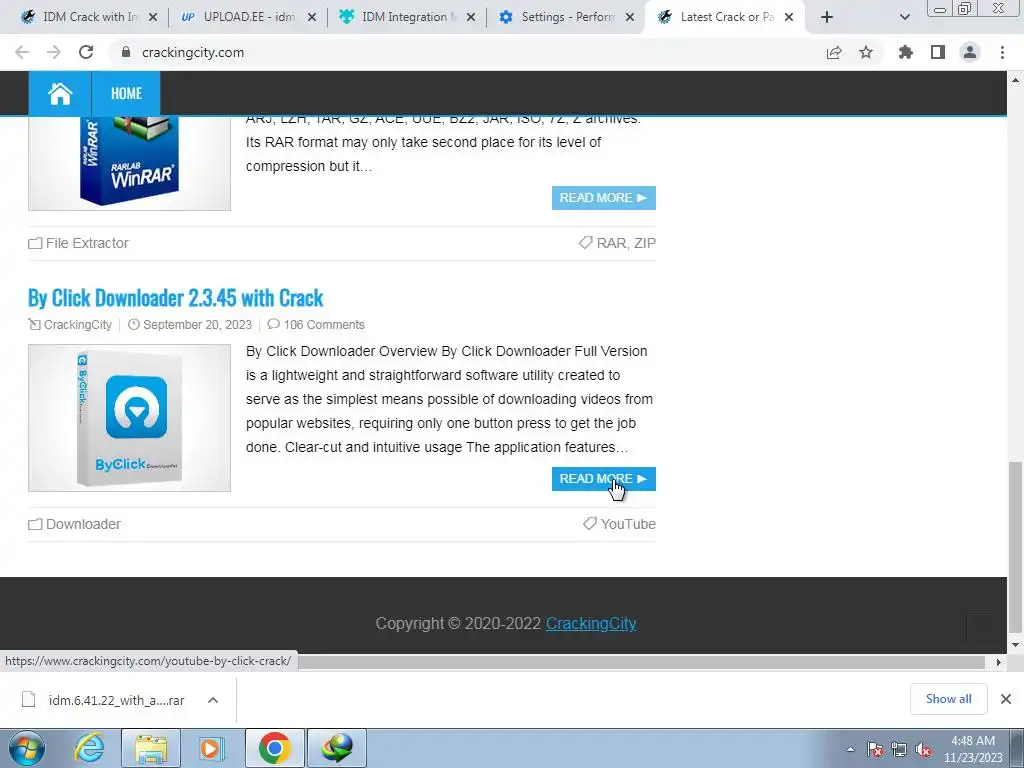Open the File Extractor category
This screenshot has height=768, width=1024.
coord(87,243)
